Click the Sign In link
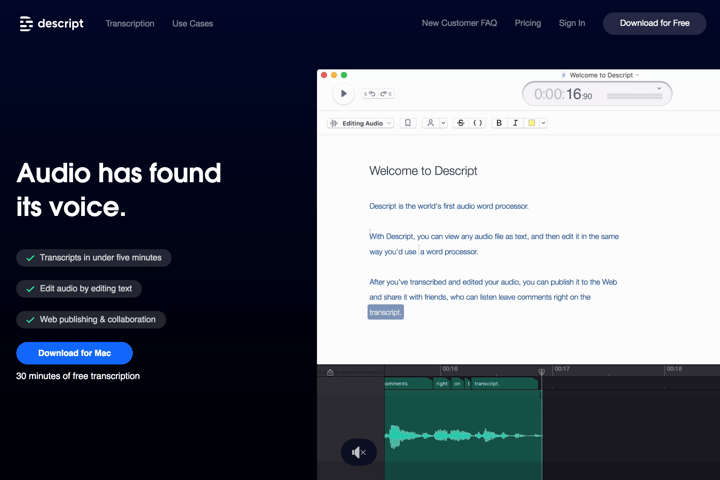This screenshot has height=480, width=720. pos(572,23)
